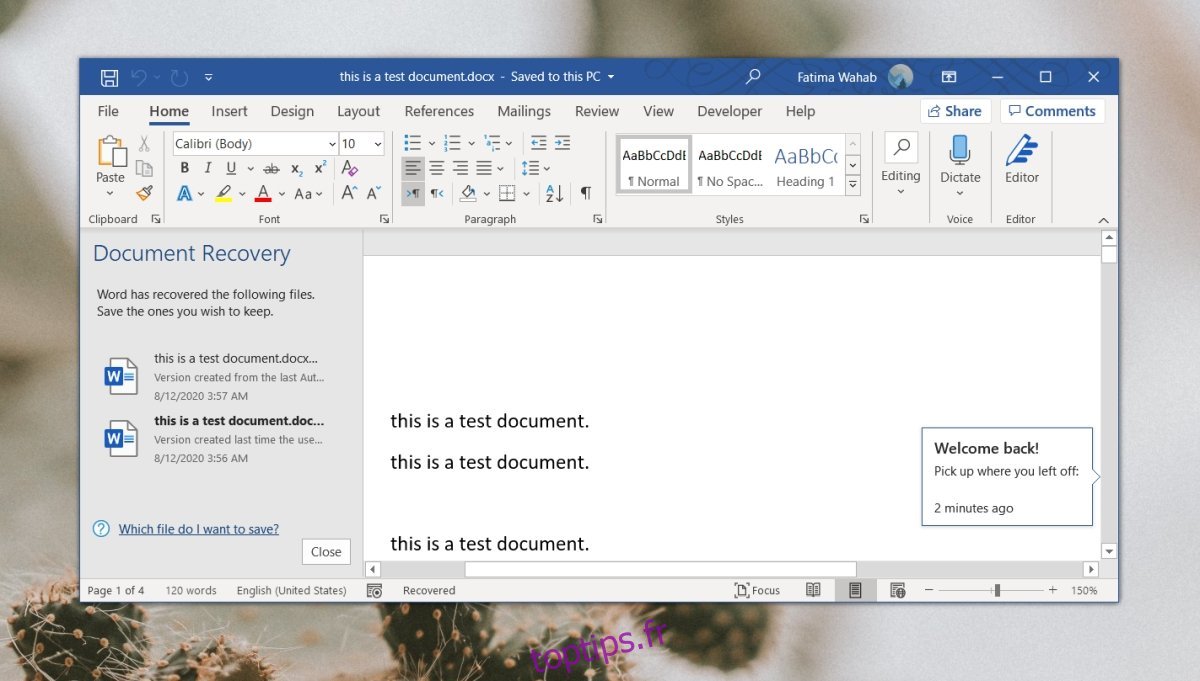Expand the Styles gallery More arrow

pos(852,185)
